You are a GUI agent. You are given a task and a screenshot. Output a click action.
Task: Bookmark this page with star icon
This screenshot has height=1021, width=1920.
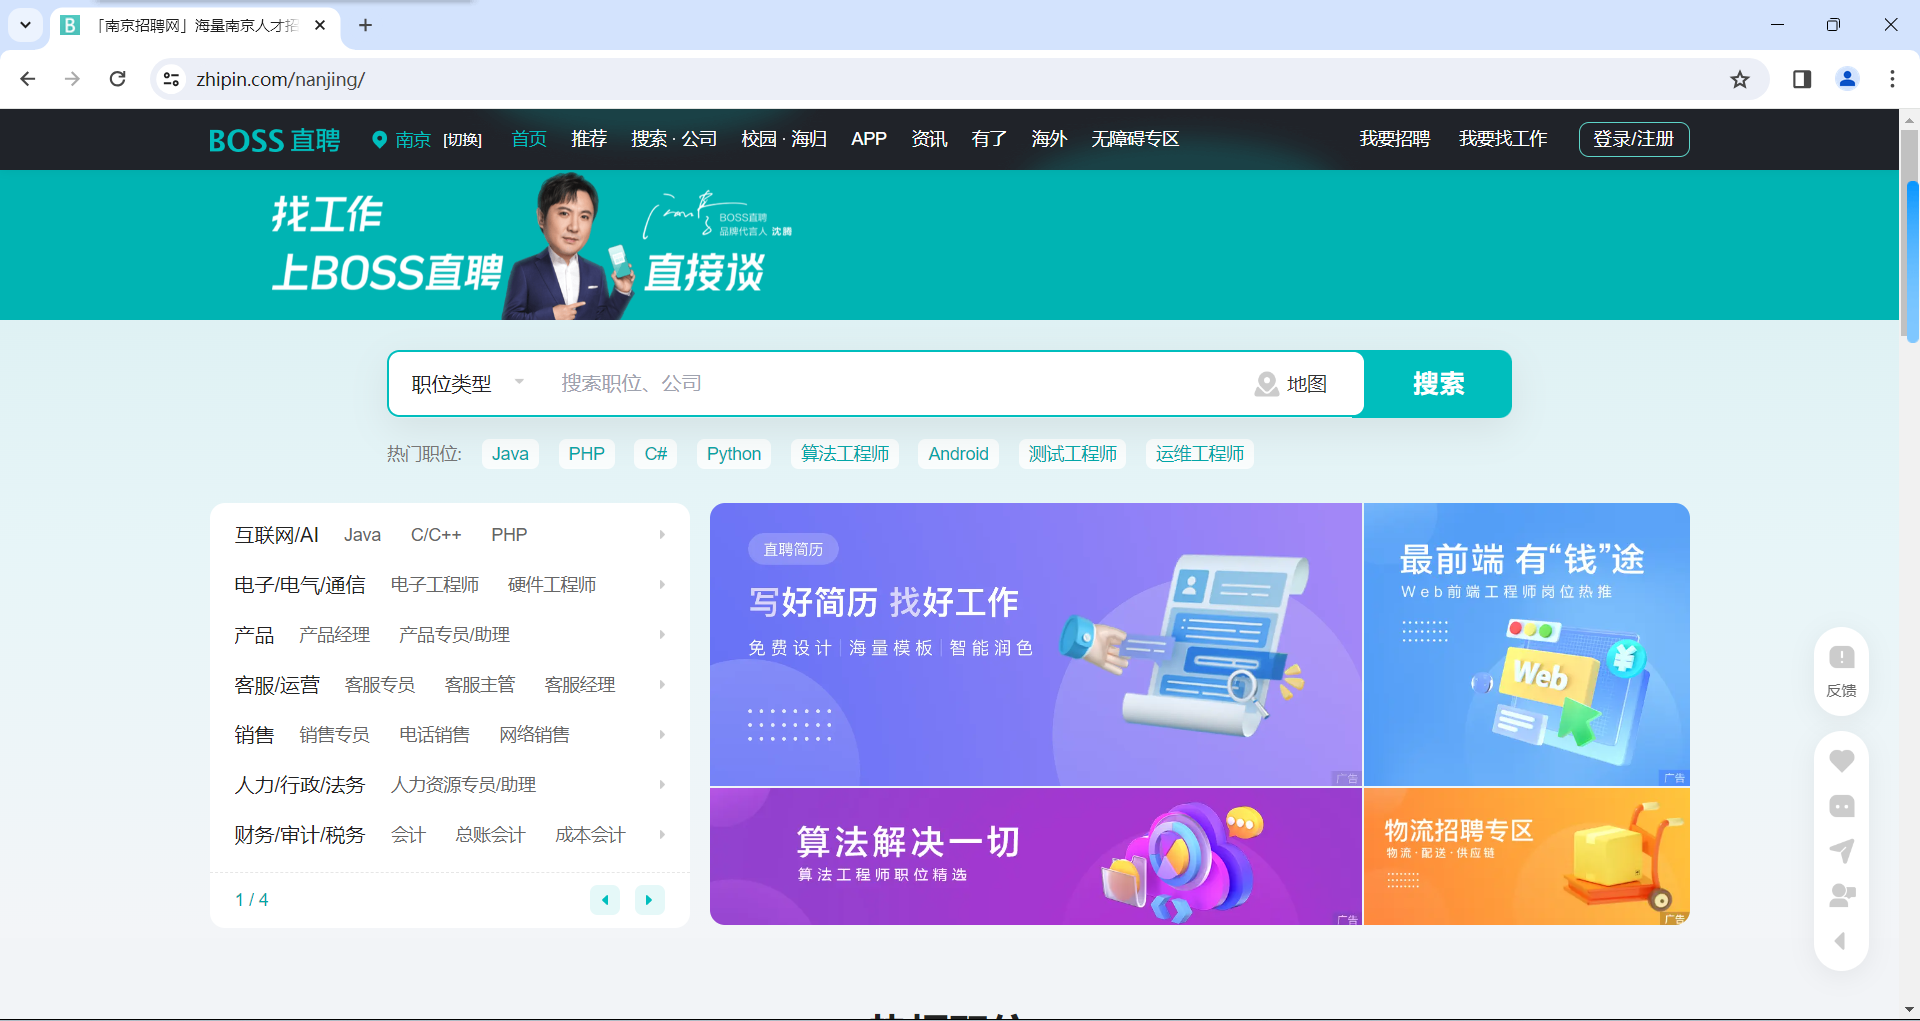[1740, 79]
